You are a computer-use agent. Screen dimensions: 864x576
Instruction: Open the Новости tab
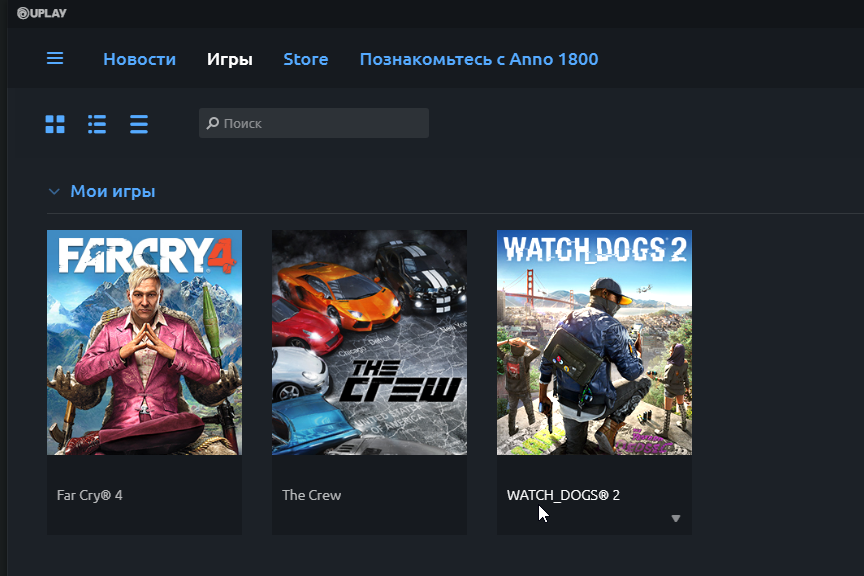[139, 59]
